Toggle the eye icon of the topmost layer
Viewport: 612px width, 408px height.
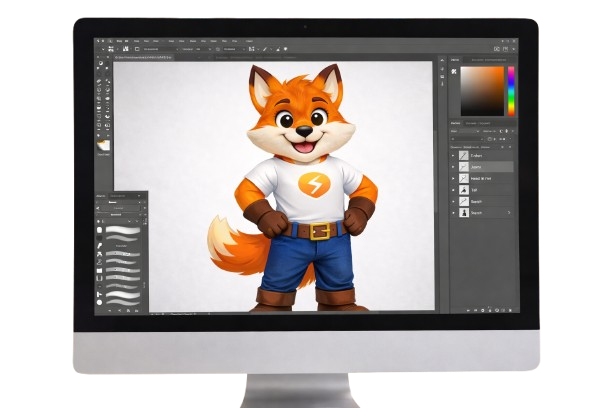tap(454, 156)
